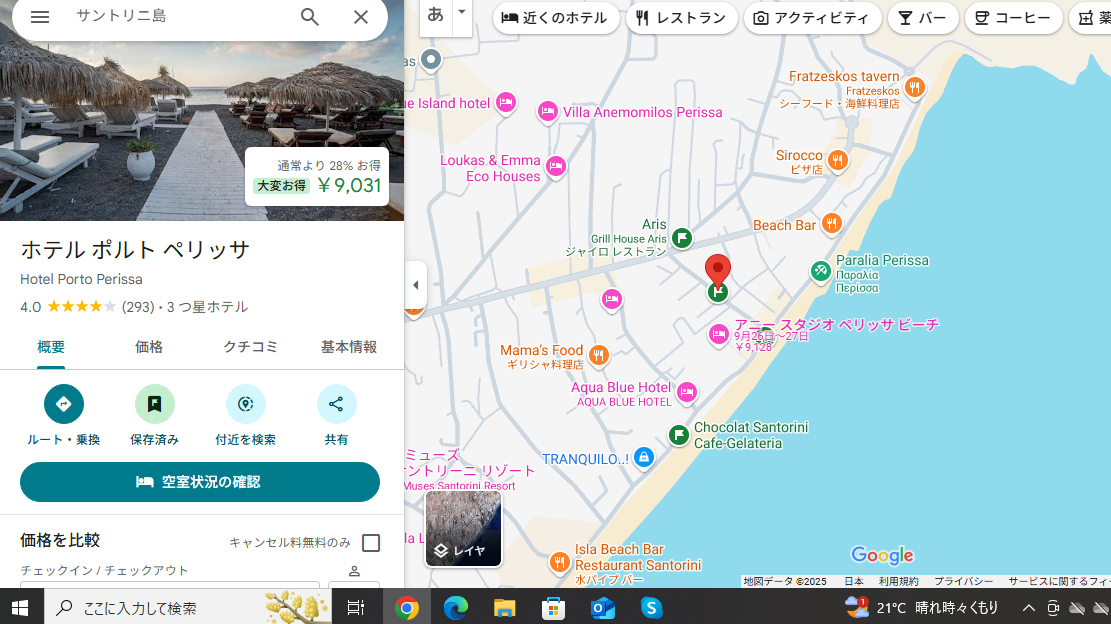Clear the search with the X icon
Viewport: 1111px width, 624px height.
(x=361, y=17)
